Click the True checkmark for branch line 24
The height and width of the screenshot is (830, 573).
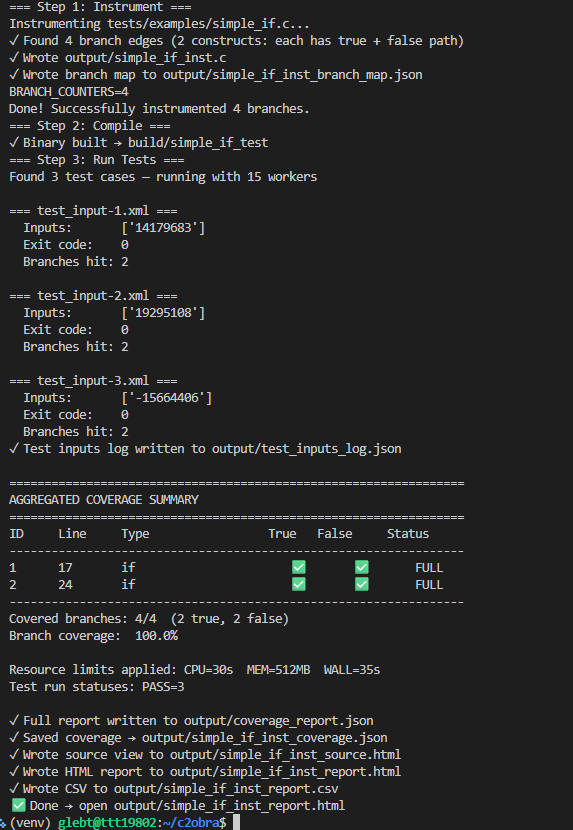[299, 584]
